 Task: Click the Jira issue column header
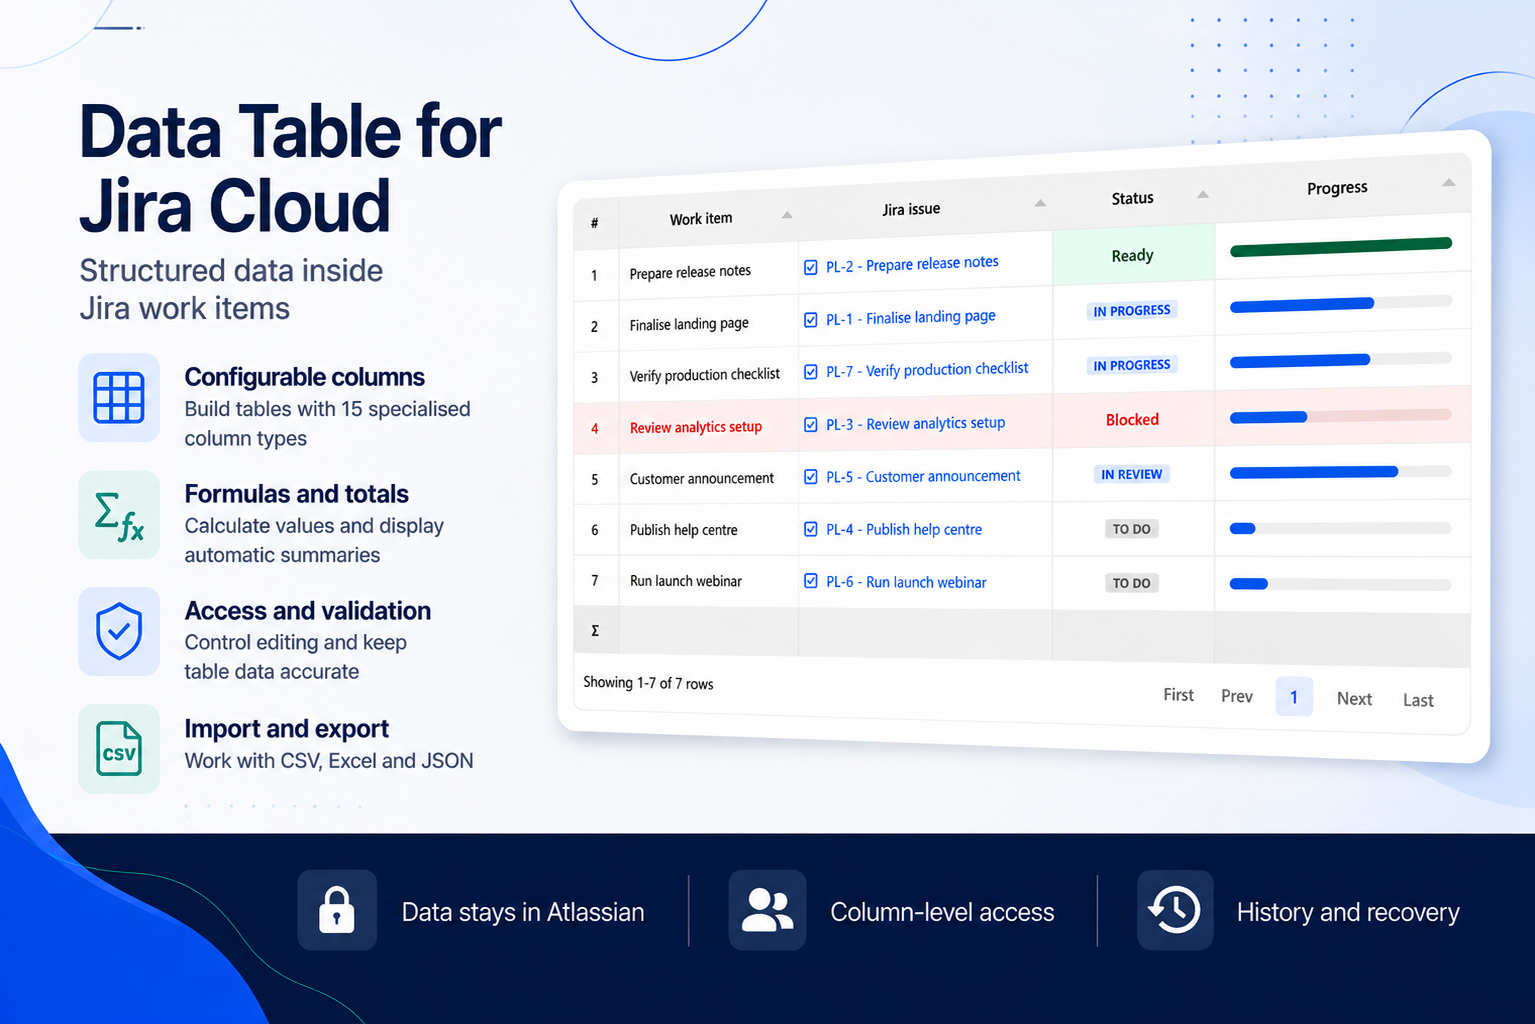coord(925,208)
